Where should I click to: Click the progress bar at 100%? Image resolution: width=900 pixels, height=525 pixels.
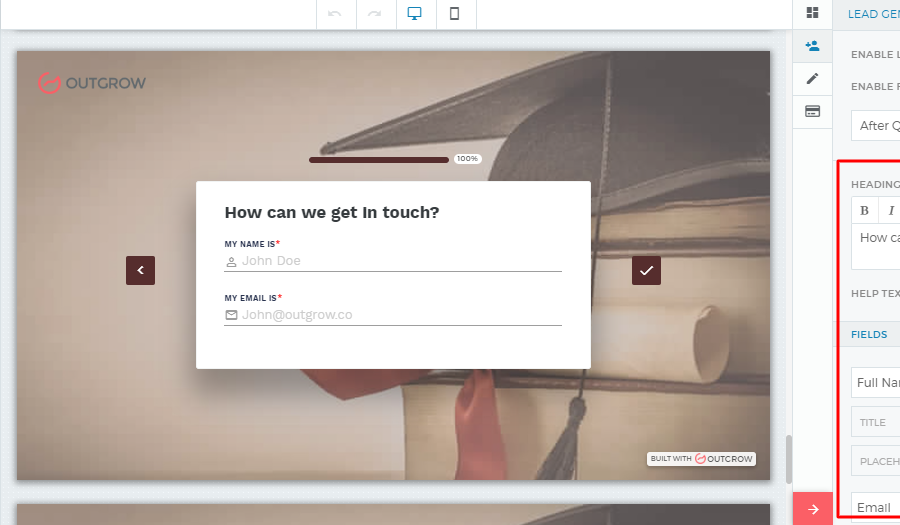coord(379,159)
